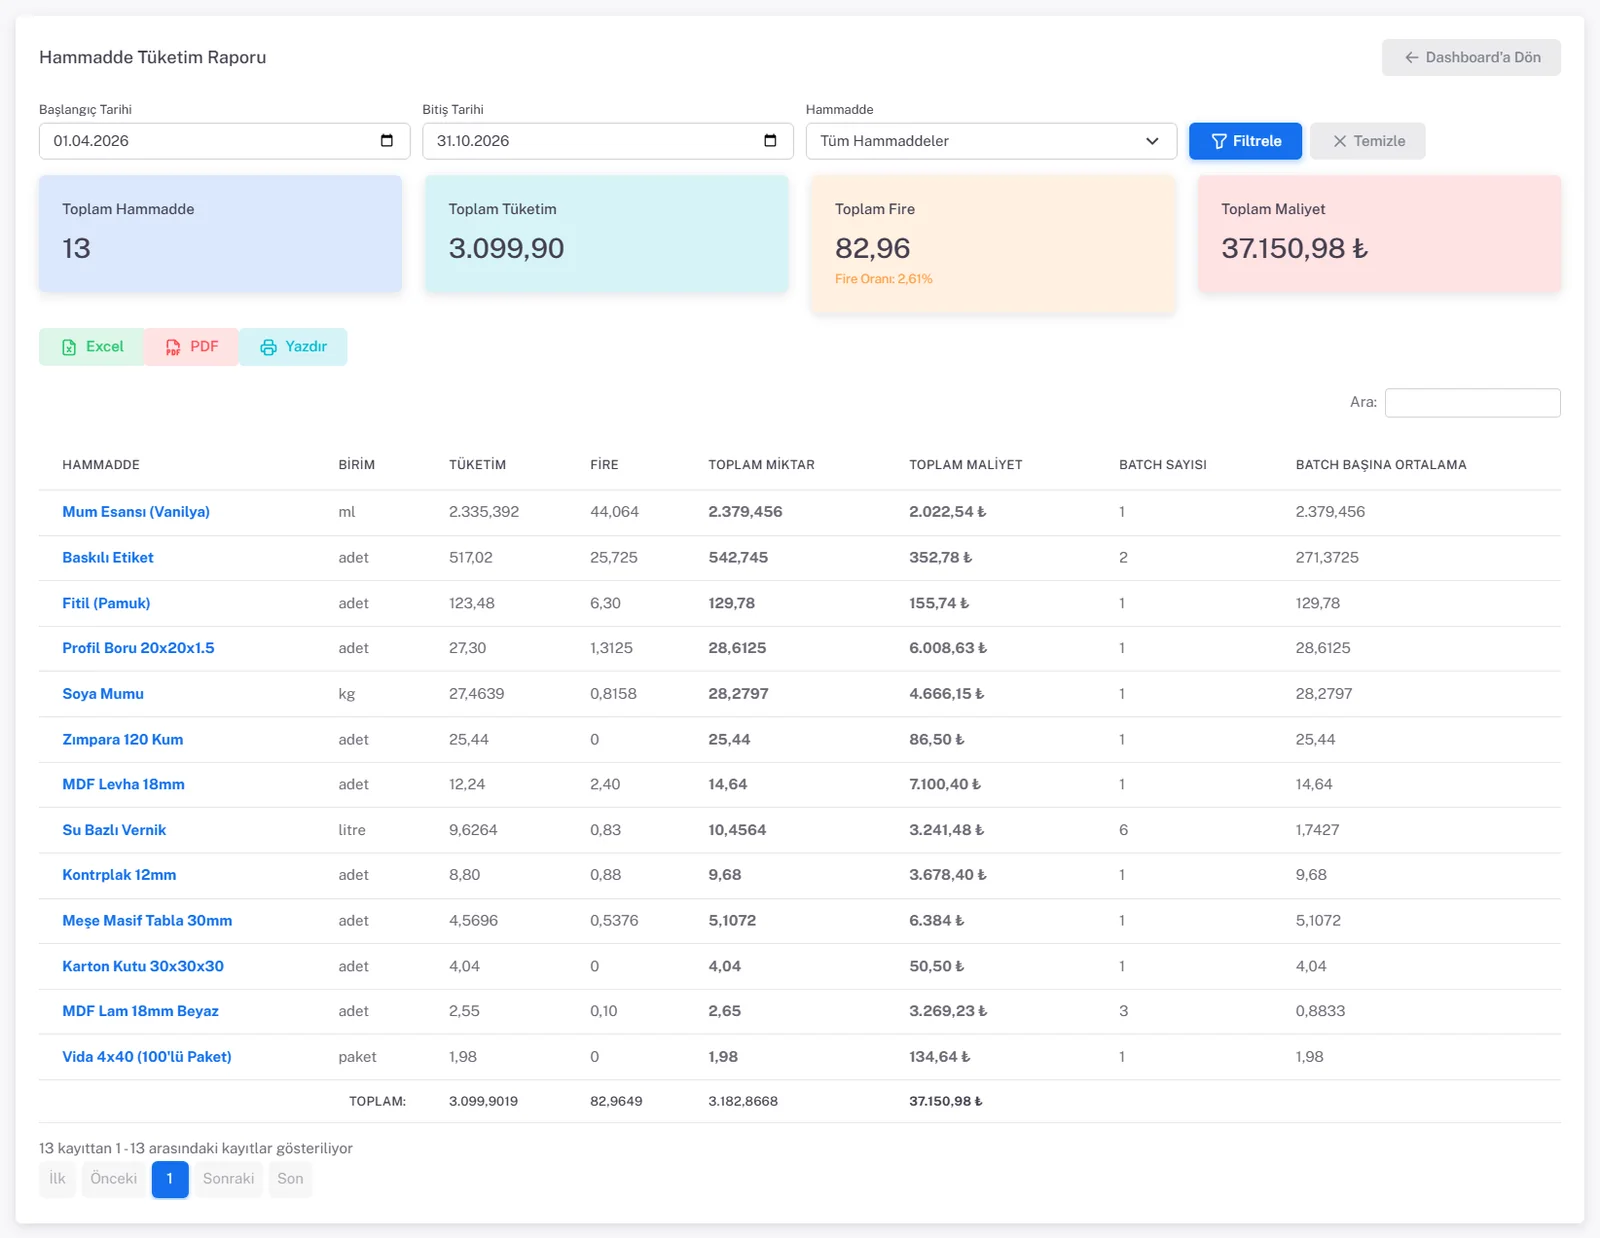Open MDF Lam 18mm Beyaz link

coord(140,1011)
